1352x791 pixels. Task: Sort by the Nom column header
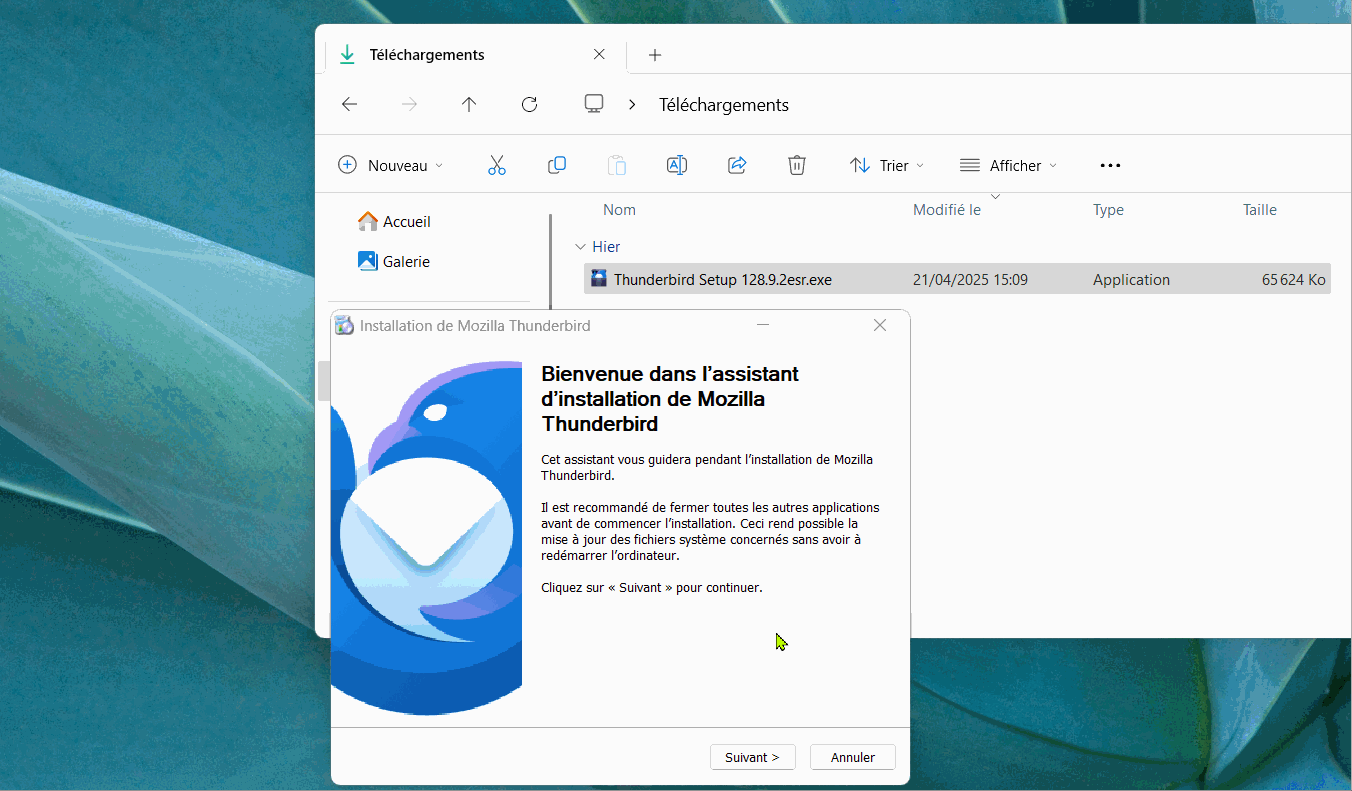point(620,210)
